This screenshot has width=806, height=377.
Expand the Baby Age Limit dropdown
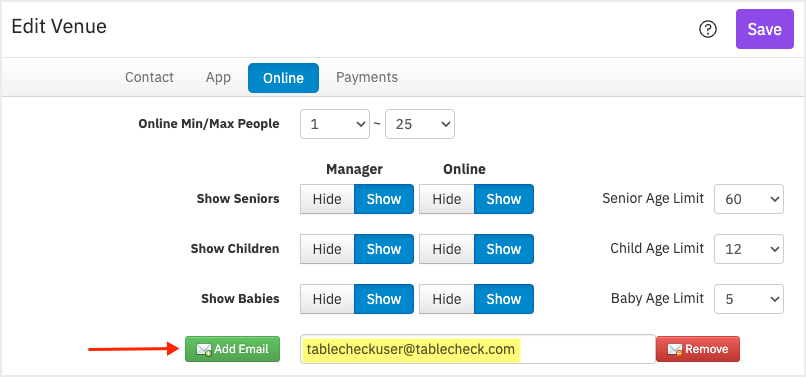pos(749,299)
